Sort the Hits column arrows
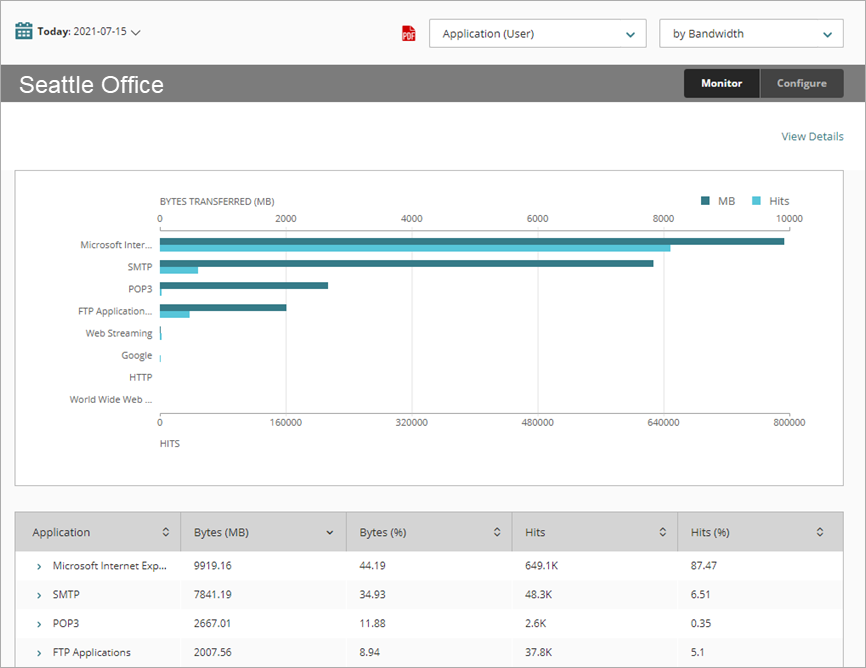The width and height of the screenshot is (866, 668). pyautogui.click(x=663, y=532)
